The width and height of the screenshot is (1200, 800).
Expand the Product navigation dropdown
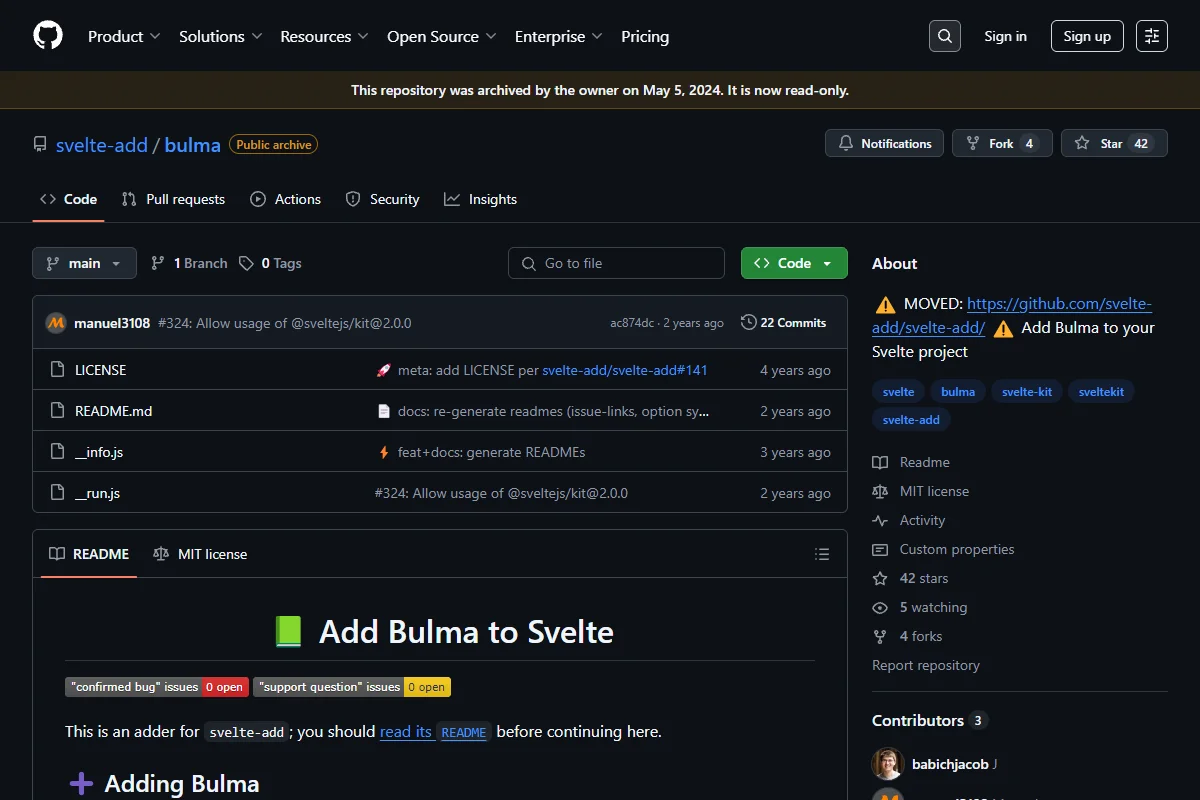pos(124,36)
